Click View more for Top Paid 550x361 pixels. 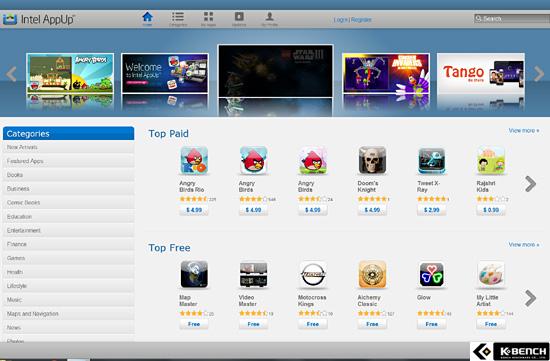click(x=524, y=131)
